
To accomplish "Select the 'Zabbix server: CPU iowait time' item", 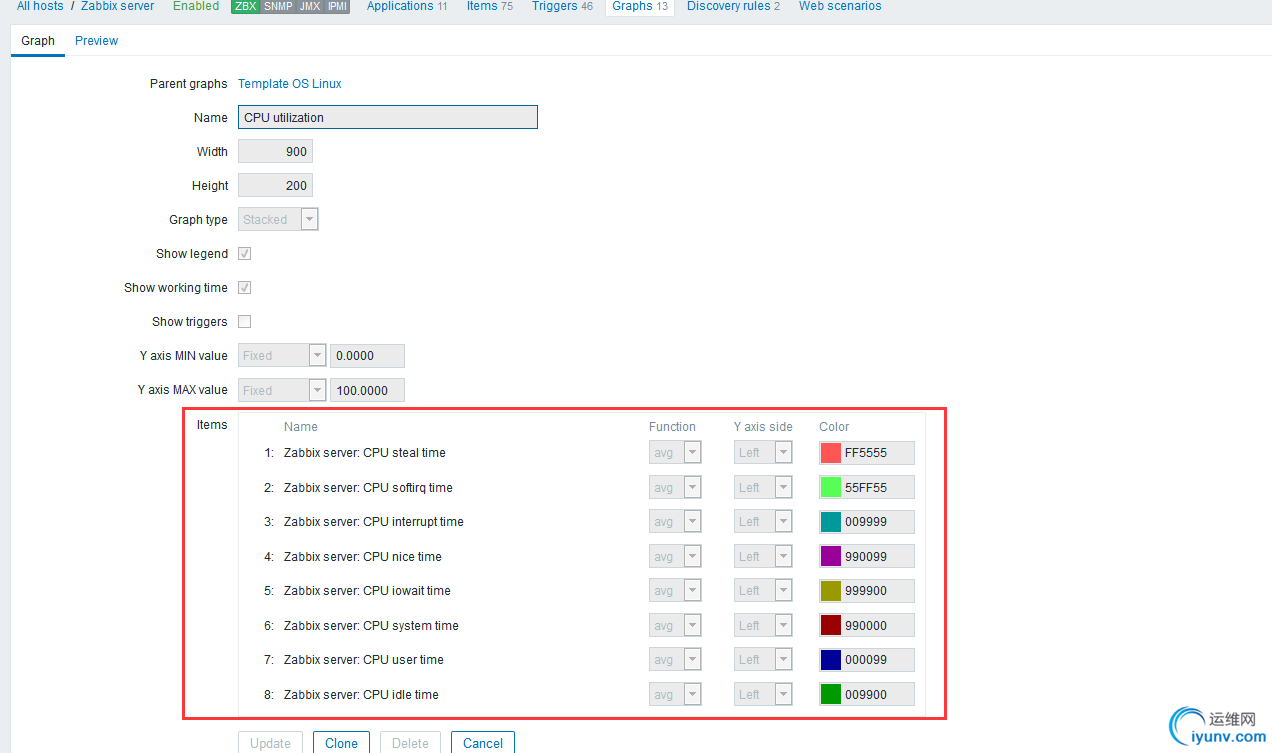I will pos(367,591).
